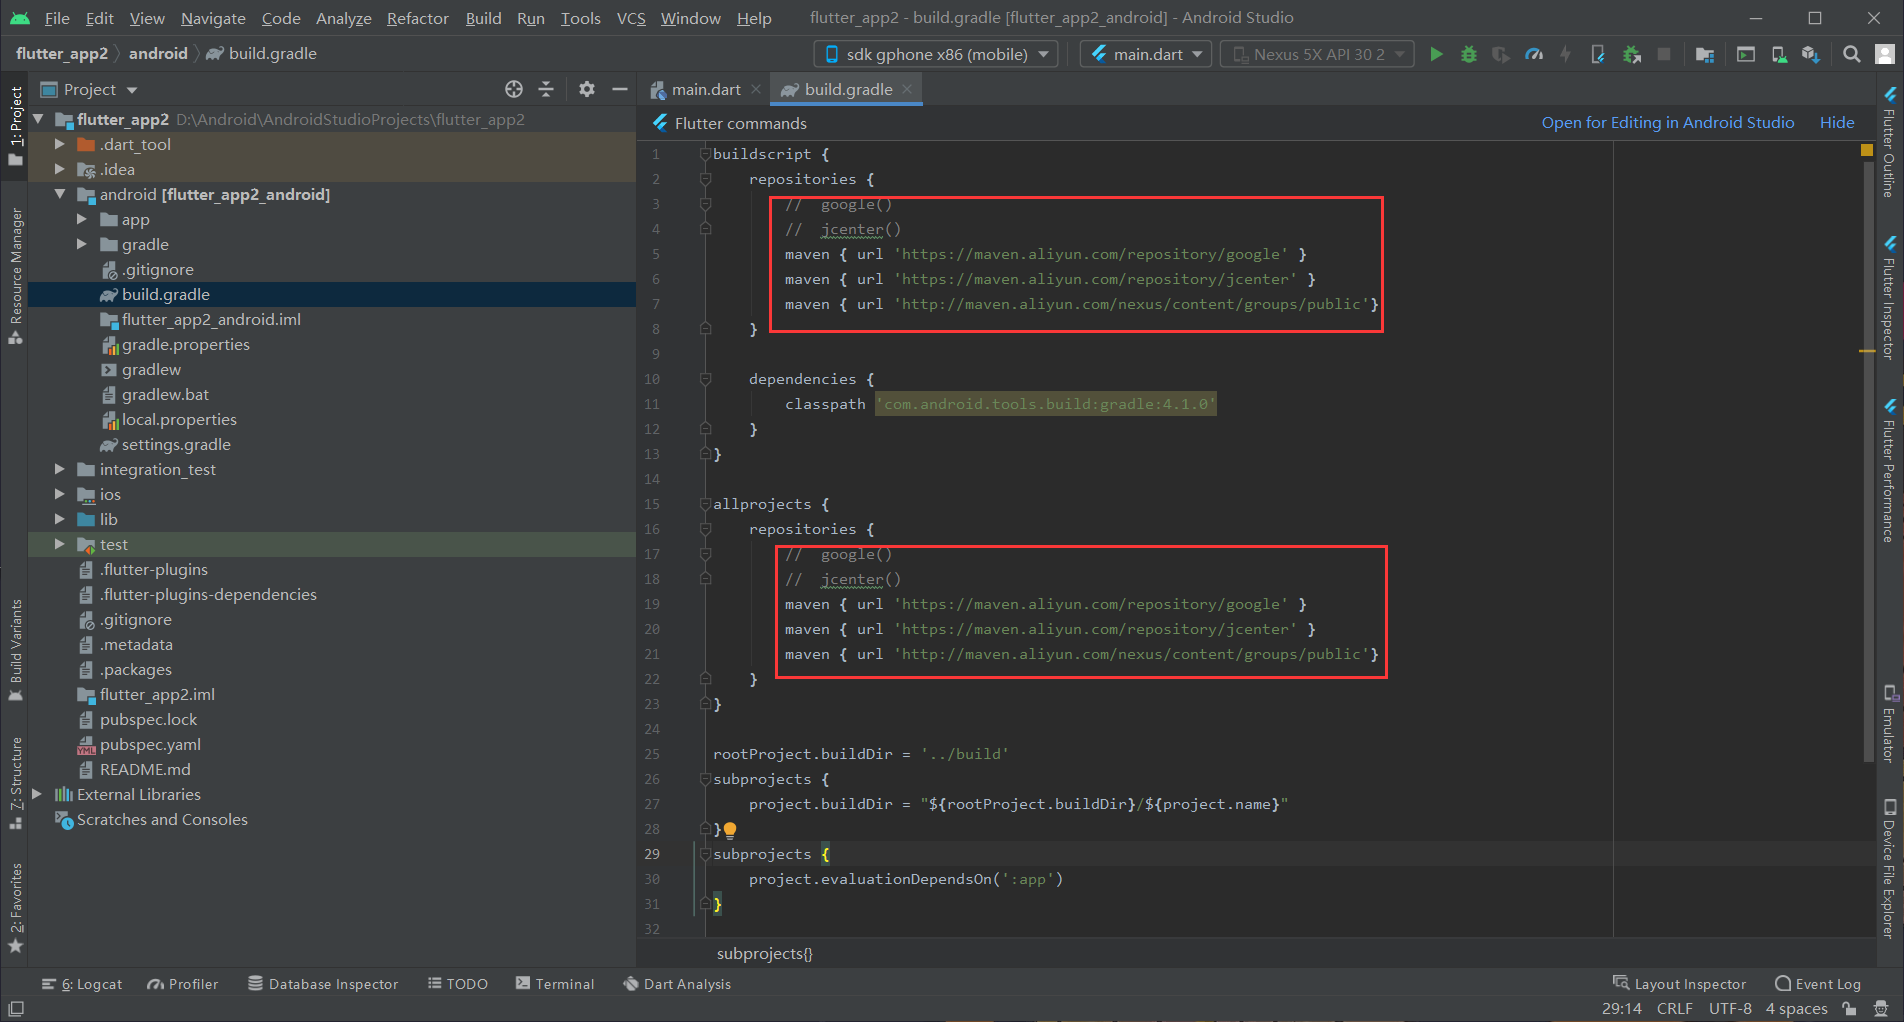Open Project Structure folder icon in toolbar
Screen dimensions: 1904x1022
pos(1705,54)
